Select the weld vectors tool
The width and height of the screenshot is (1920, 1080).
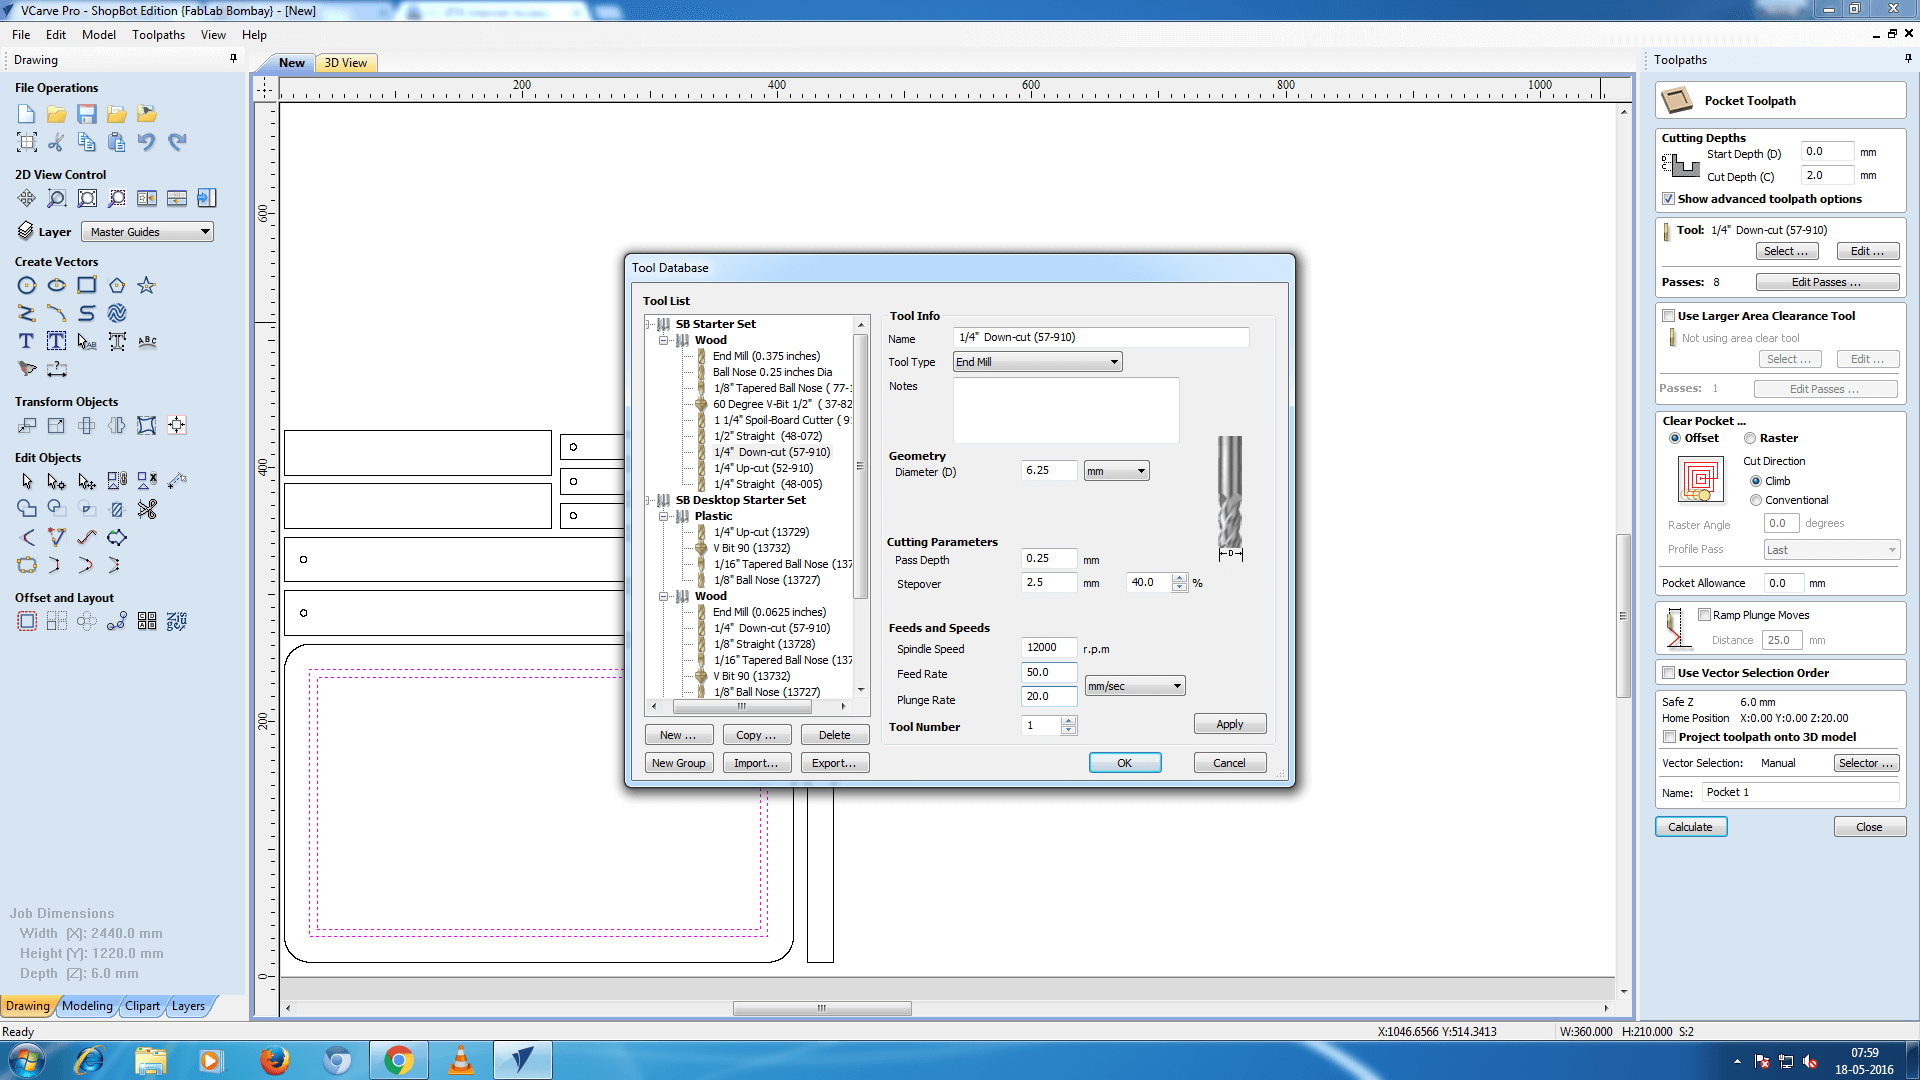[27, 510]
